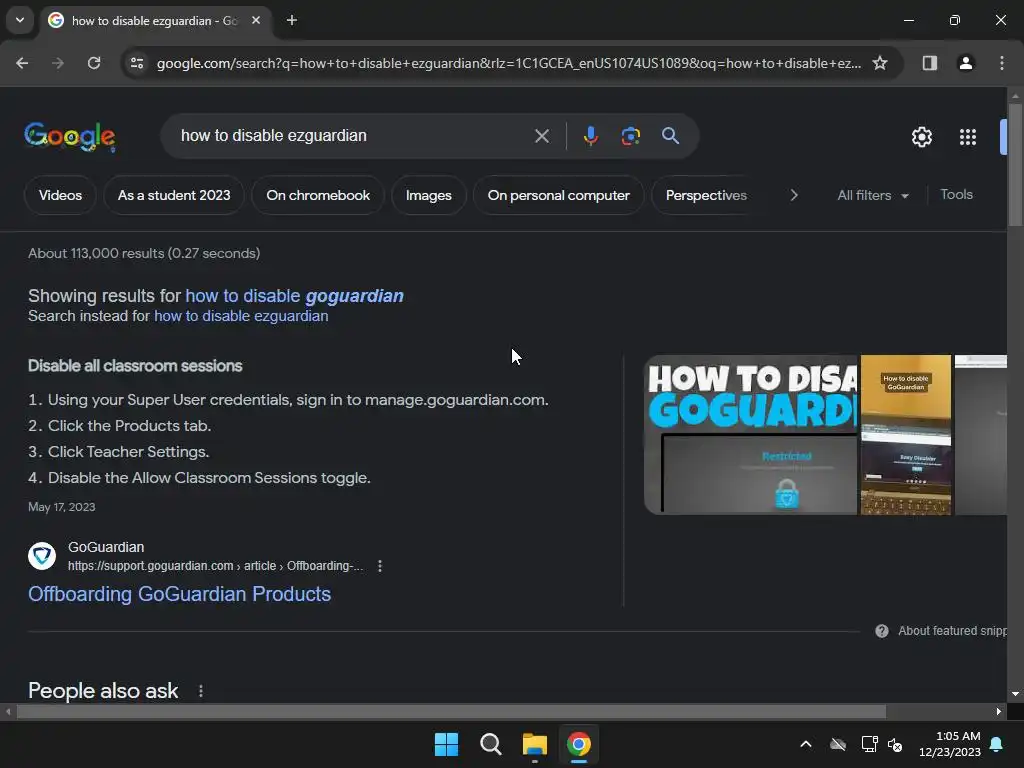This screenshot has height=768, width=1024.
Task: Open site information icon in address bar
Action: point(136,63)
